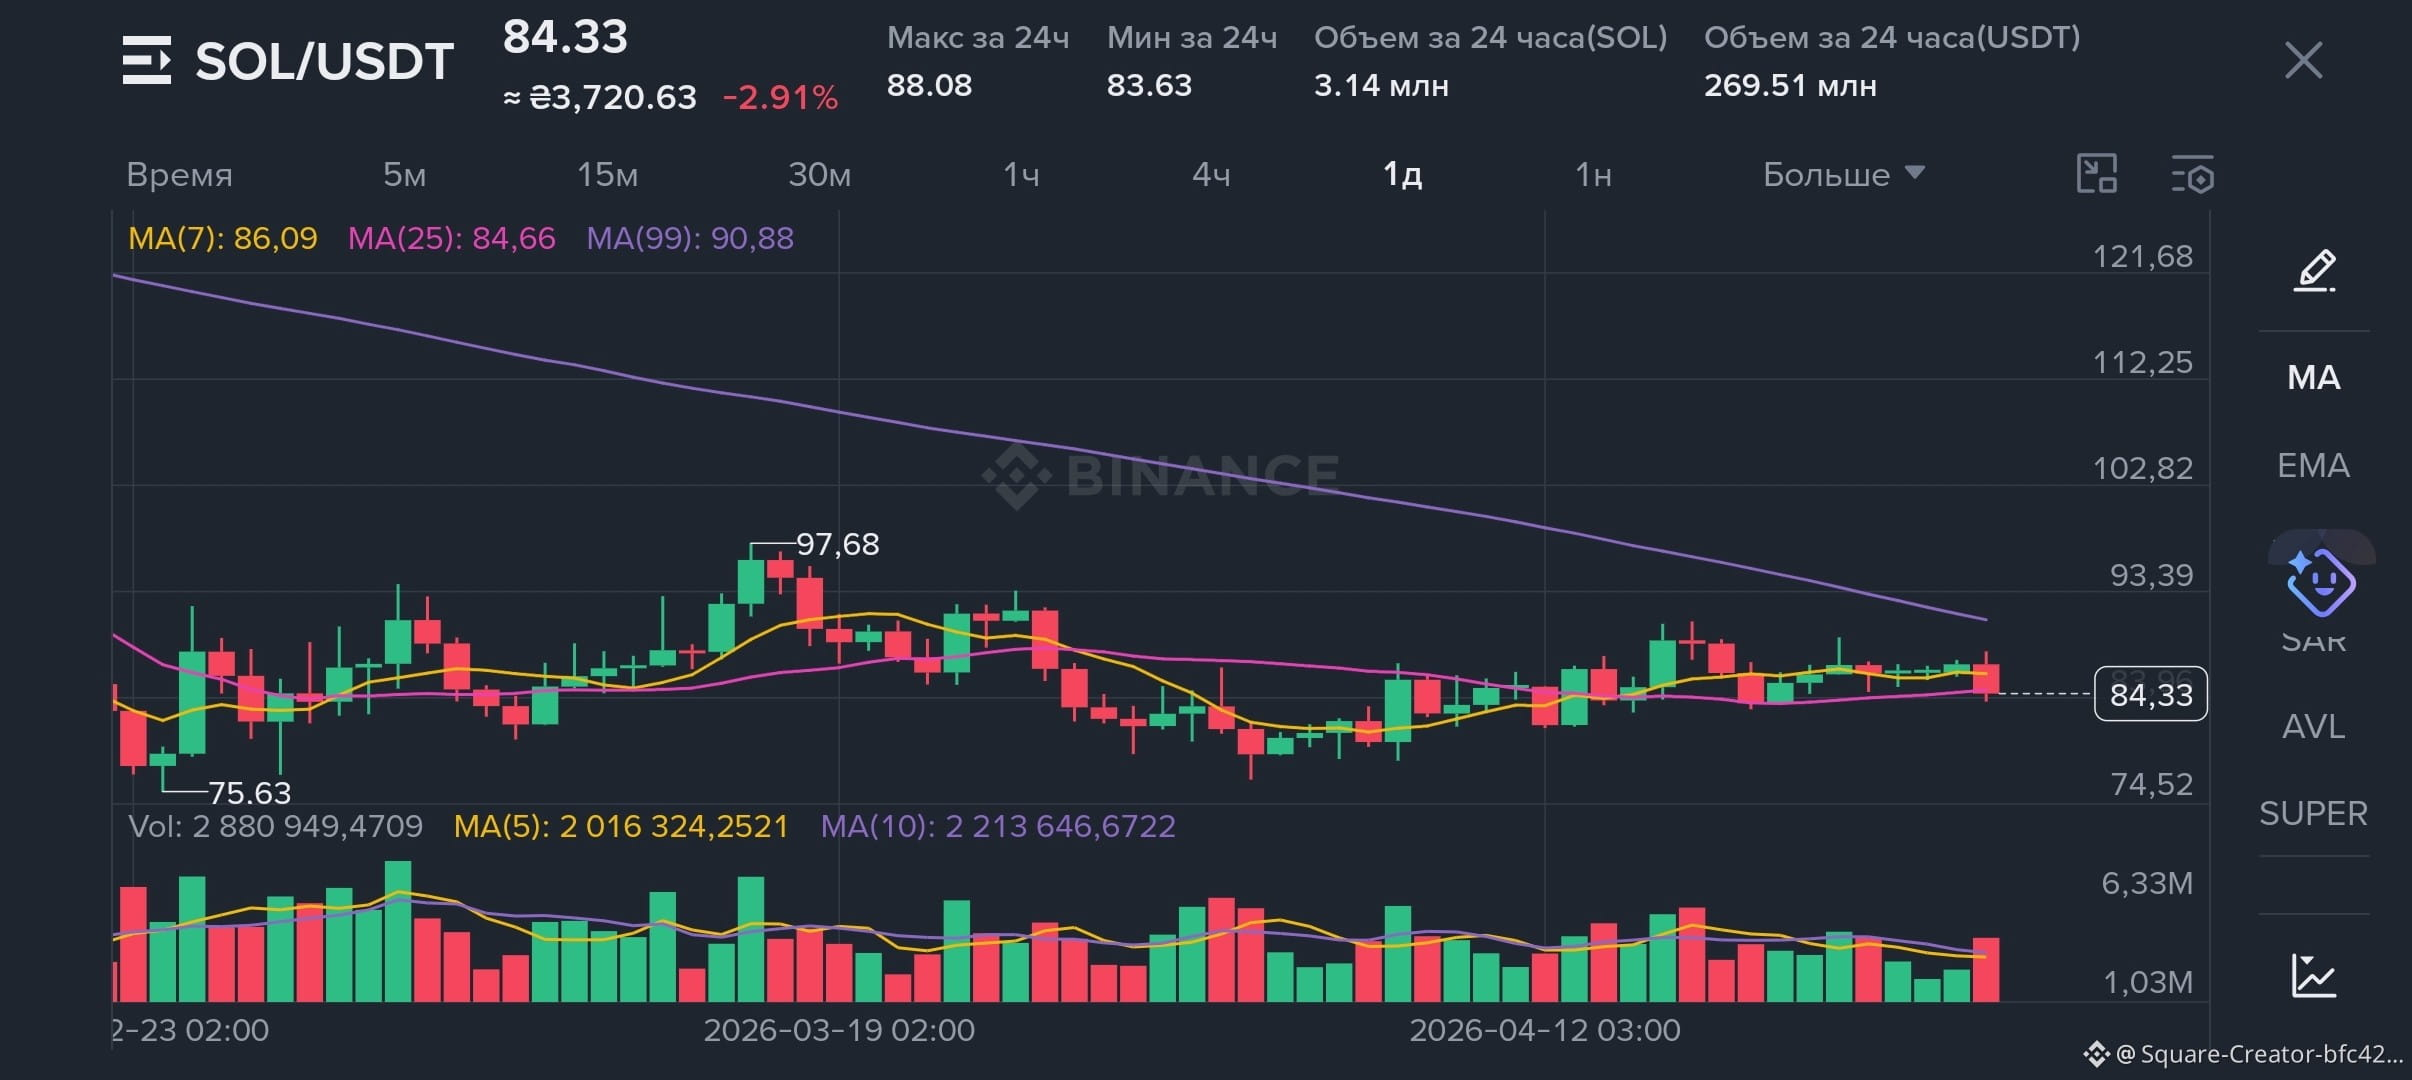2412x1080 pixels.
Task: Click the 2026-04-12 03:00 date label
Action: click(1545, 1030)
